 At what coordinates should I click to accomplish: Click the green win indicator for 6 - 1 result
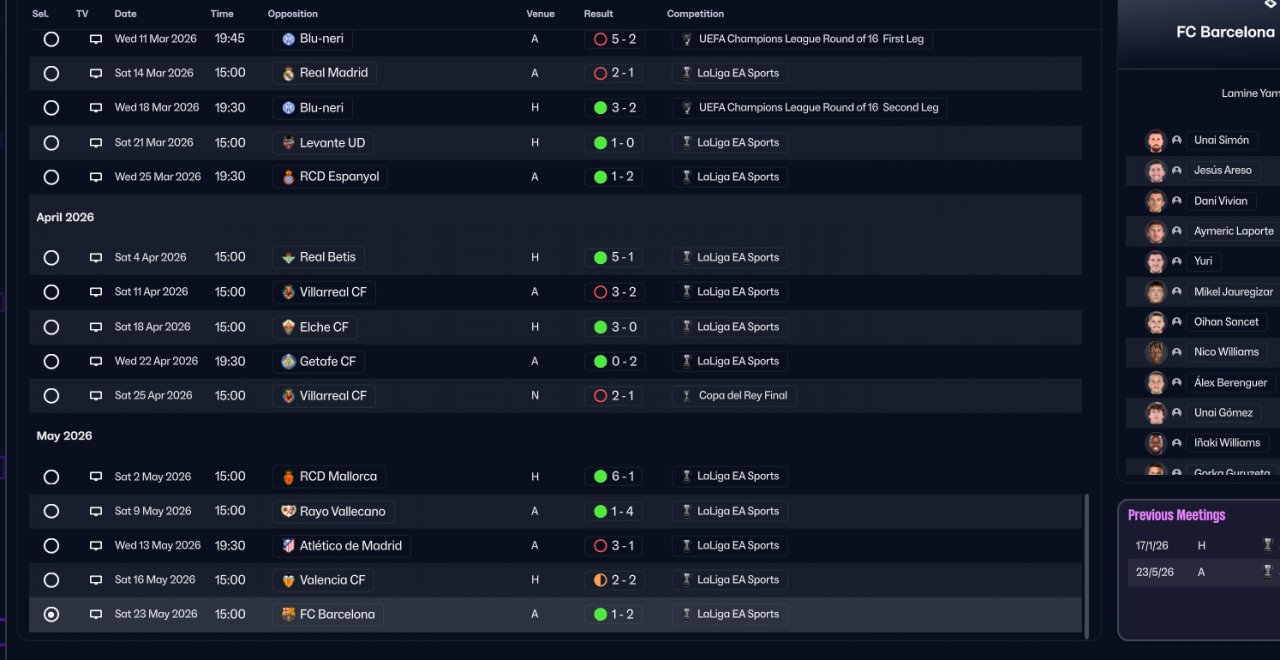(600, 477)
